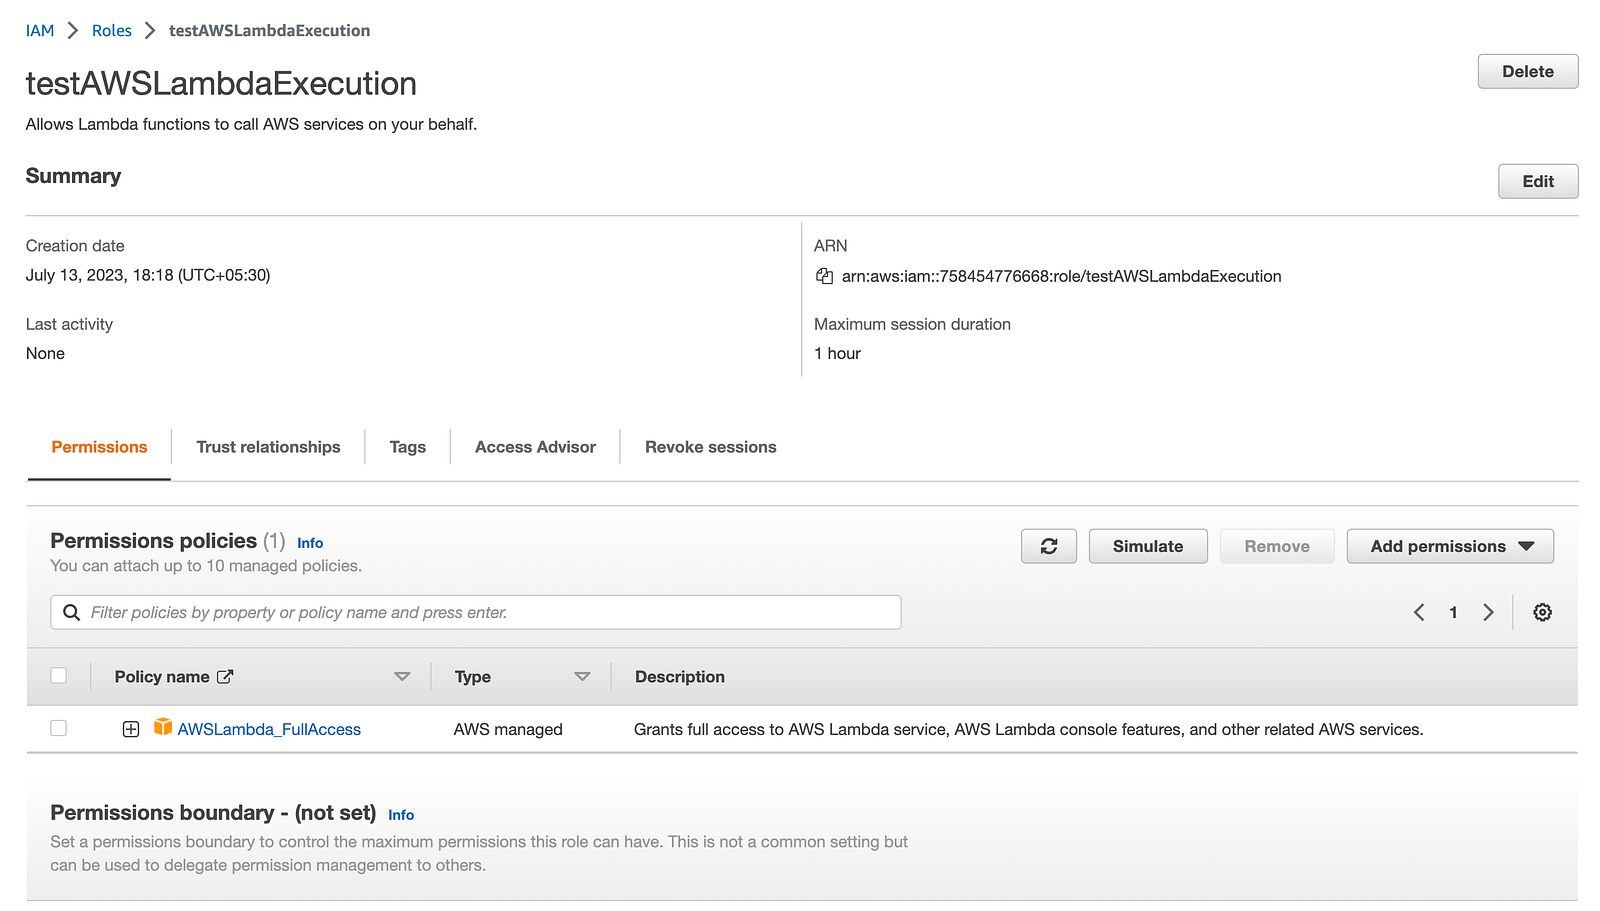The width and height of the screenshot is (1600, 911).
Task: Sort by Policy name column arrow
Action: (402, 677)
